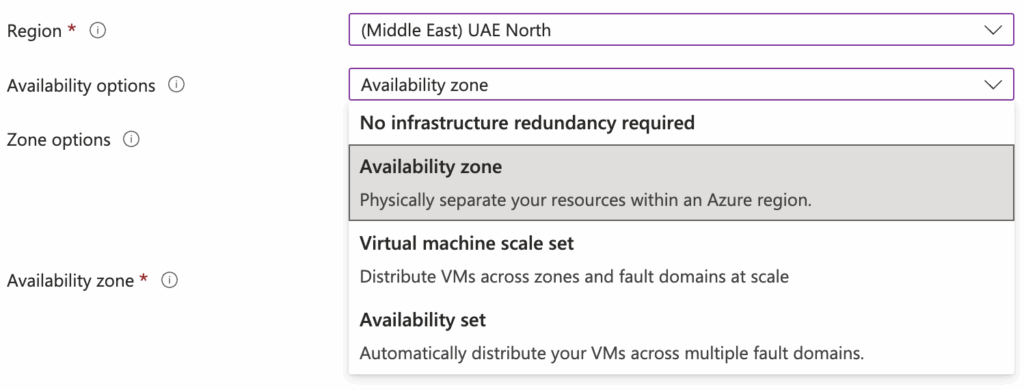Click the info icon beside Region
The height and width of the screenshot is (390, 1024).
98,31
